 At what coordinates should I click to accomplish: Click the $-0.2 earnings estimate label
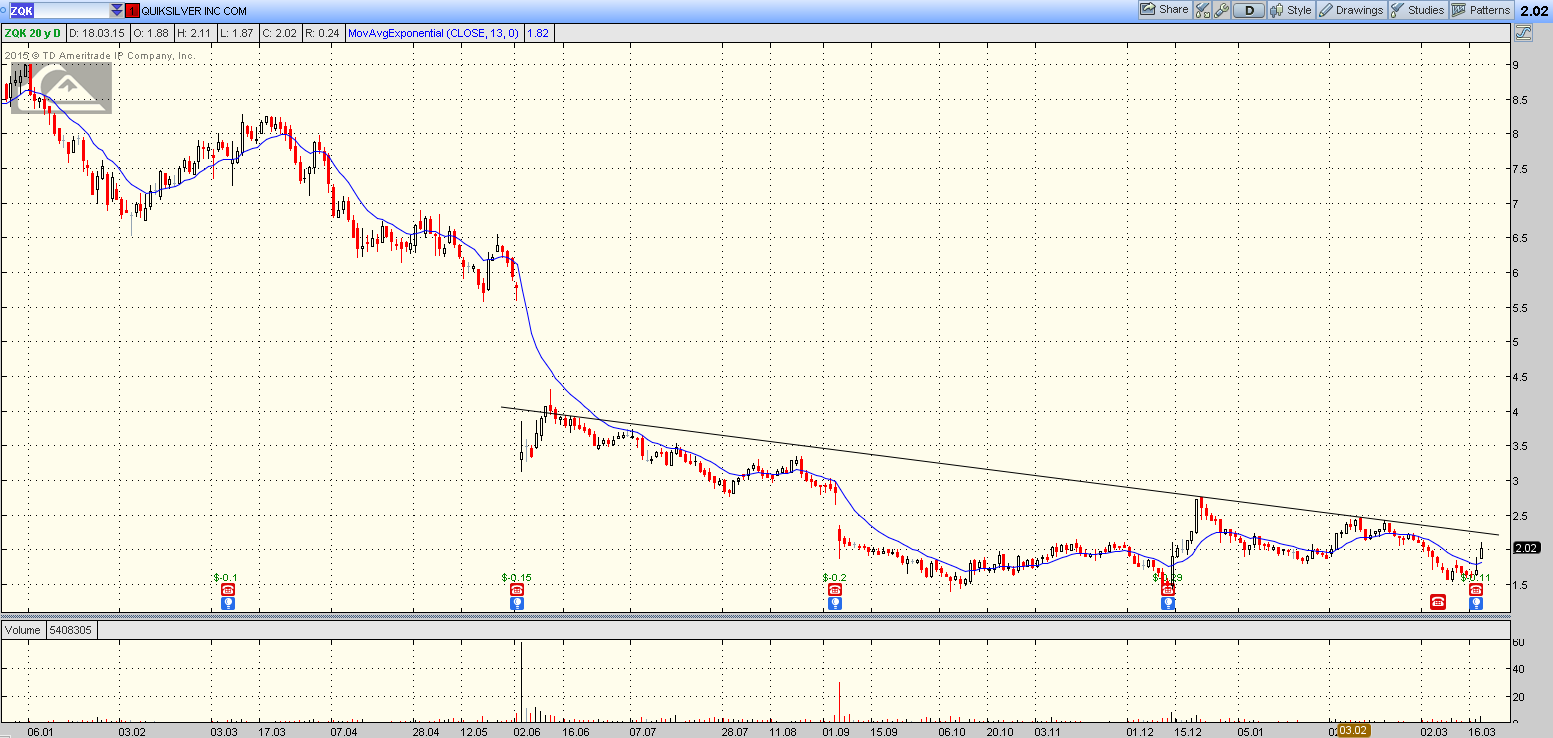[x=834, y=577]
